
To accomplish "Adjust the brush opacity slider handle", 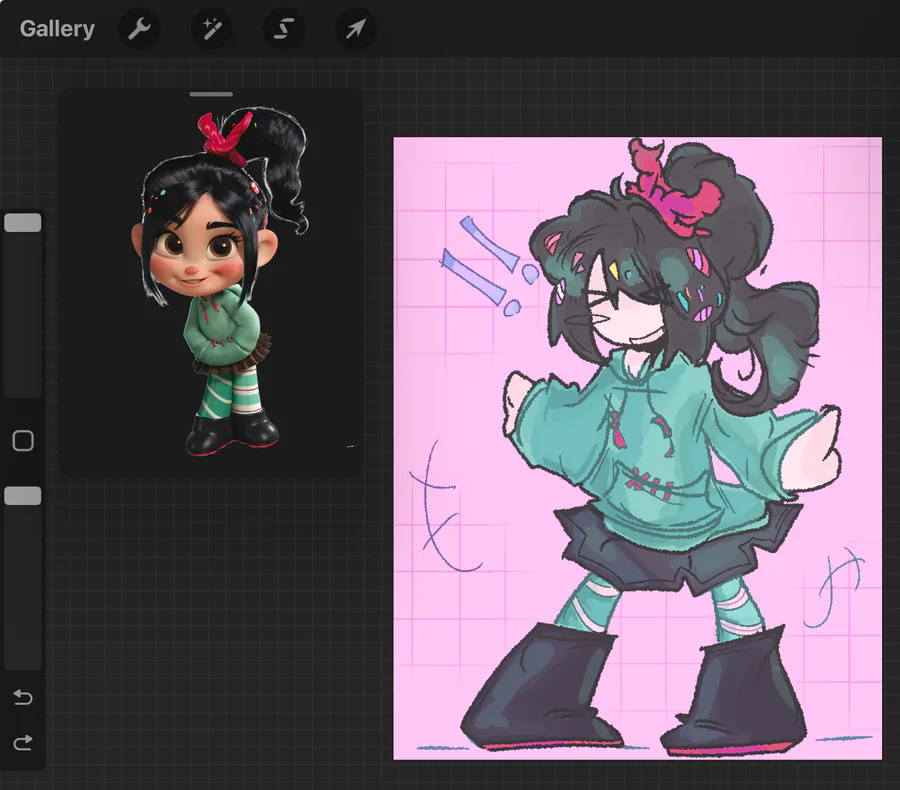I will tap(23, 496).
